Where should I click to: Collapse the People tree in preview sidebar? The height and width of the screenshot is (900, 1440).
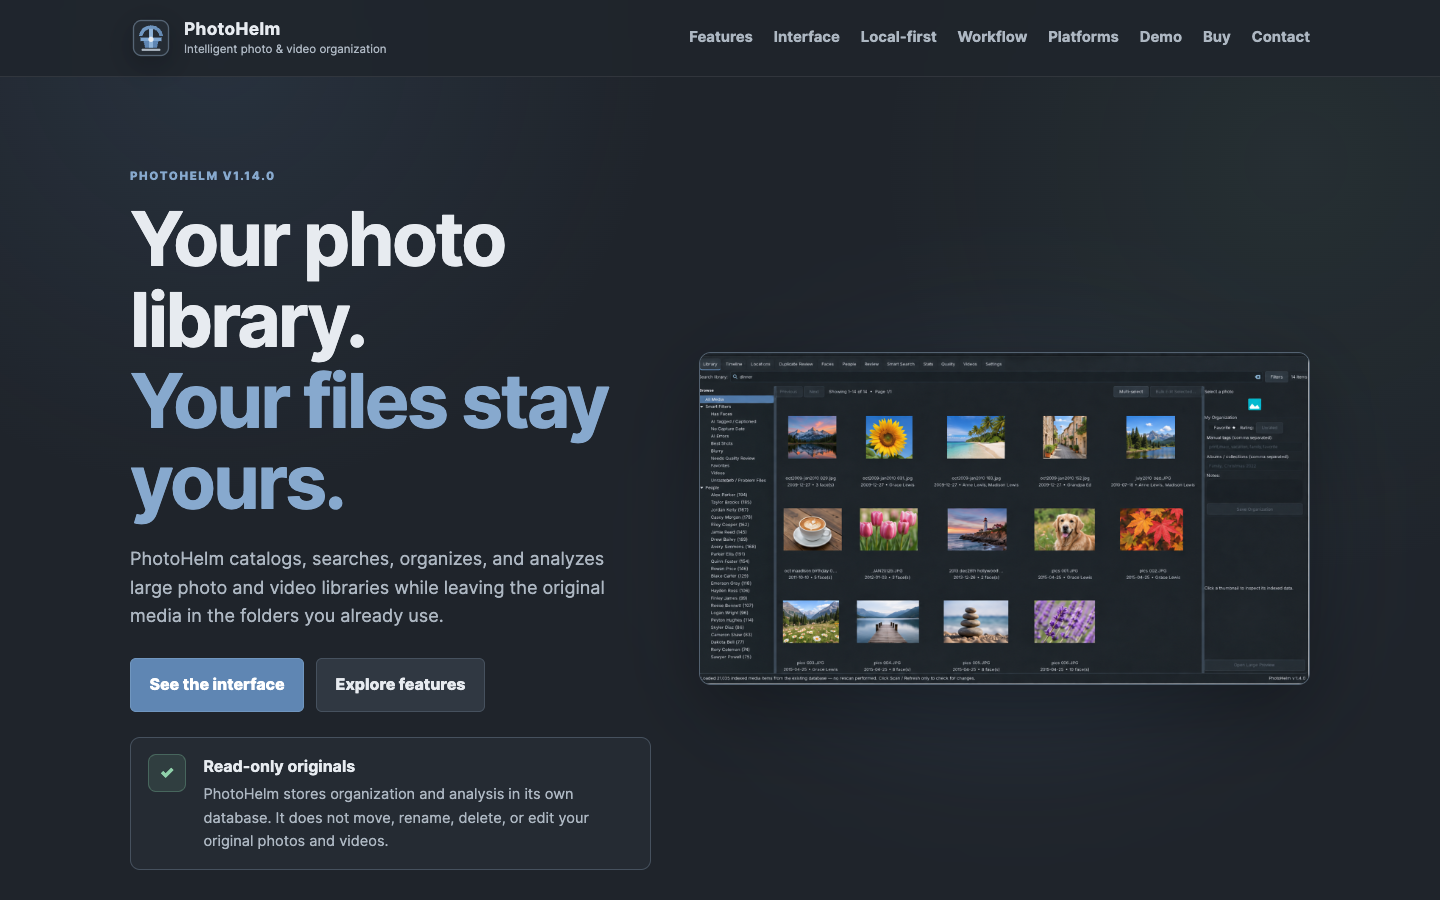(x=702, y=488)
